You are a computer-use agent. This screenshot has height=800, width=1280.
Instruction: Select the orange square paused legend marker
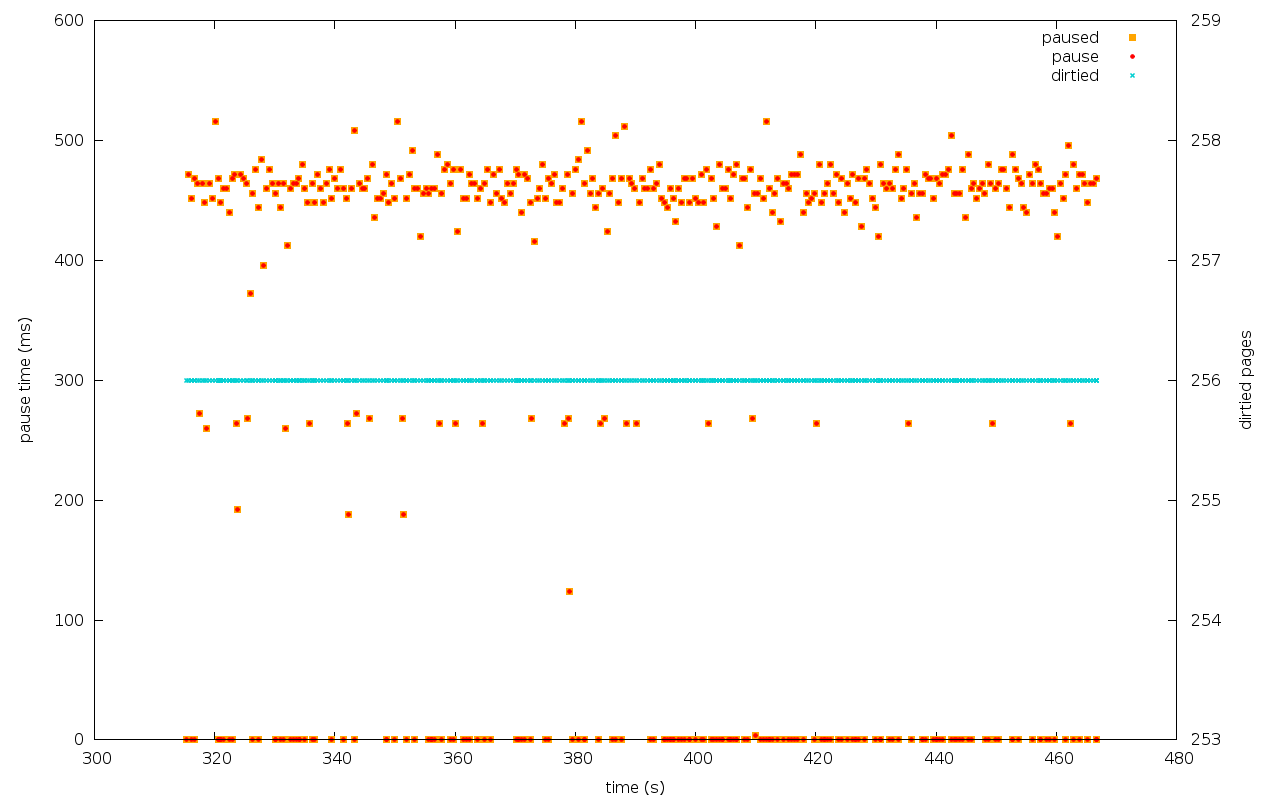1133,38
